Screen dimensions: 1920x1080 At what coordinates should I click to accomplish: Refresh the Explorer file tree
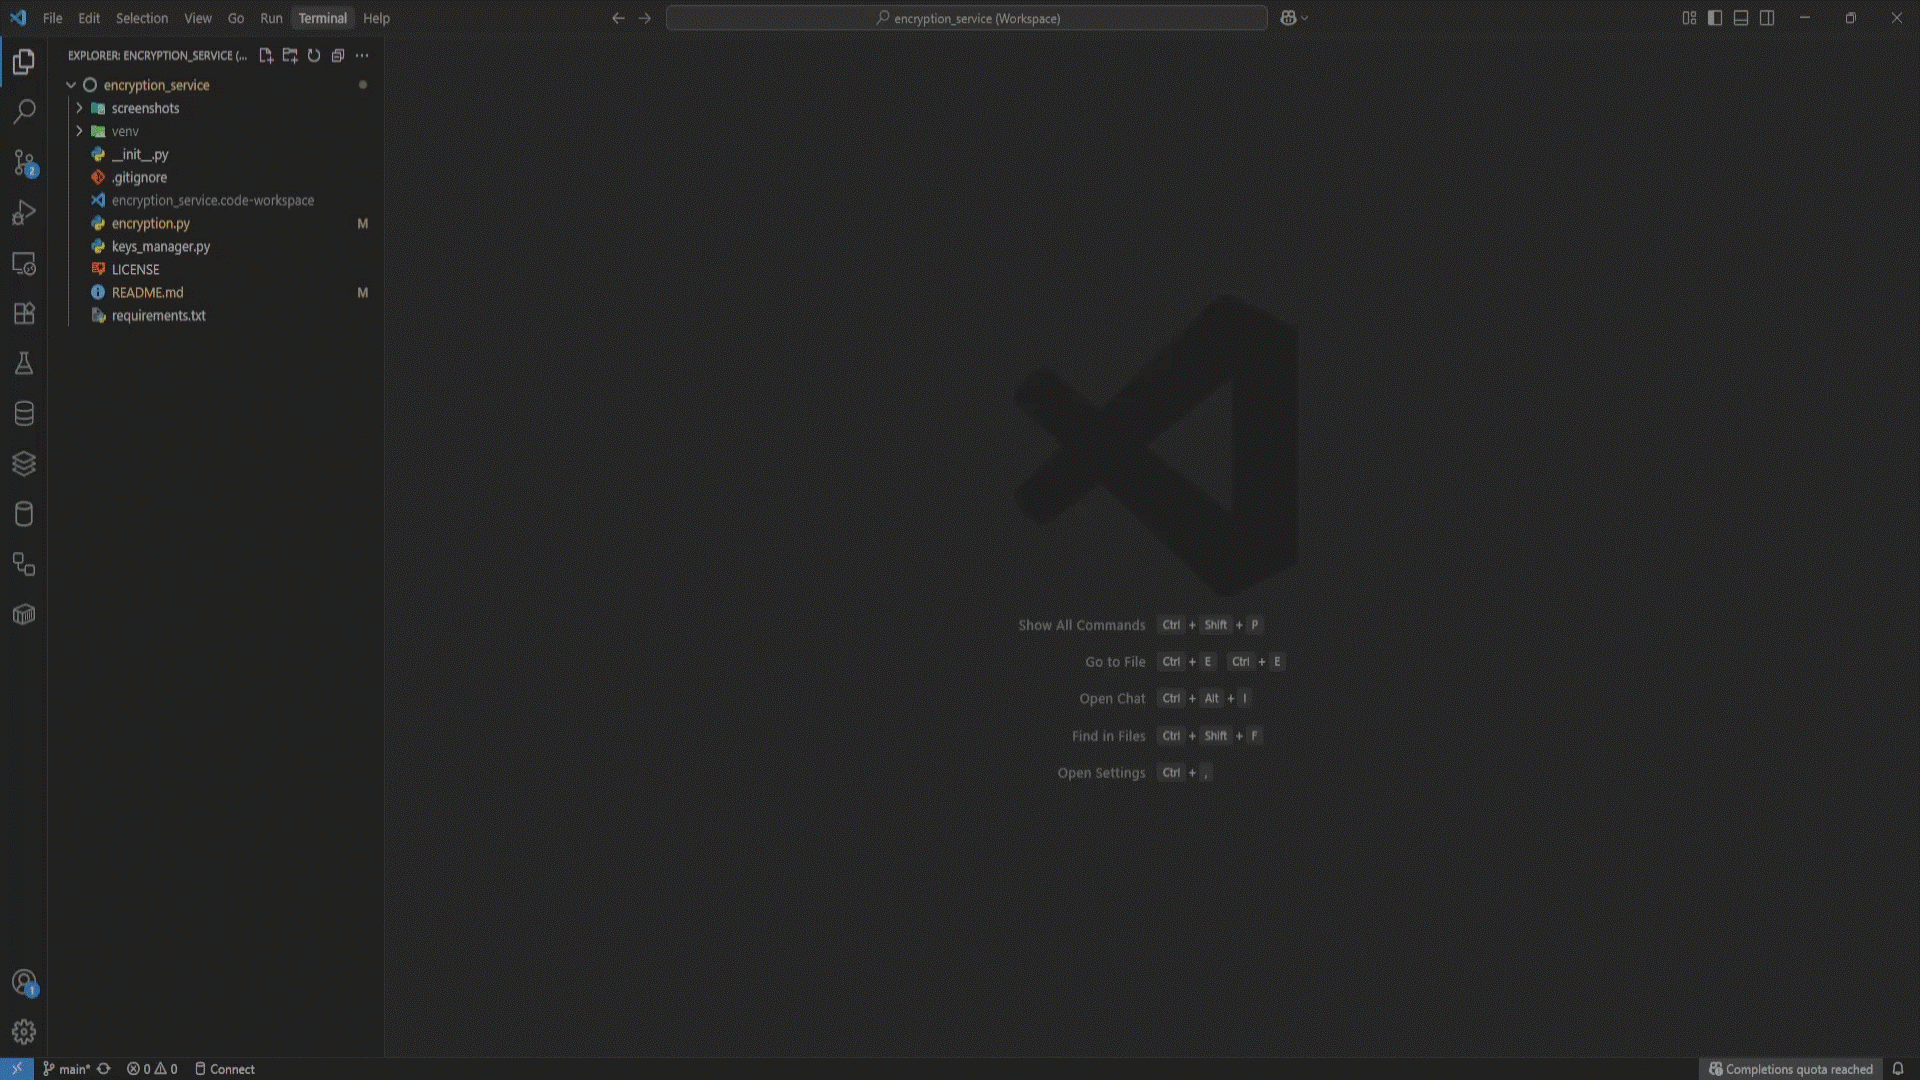pyautogui.click(x=314, y=56)
